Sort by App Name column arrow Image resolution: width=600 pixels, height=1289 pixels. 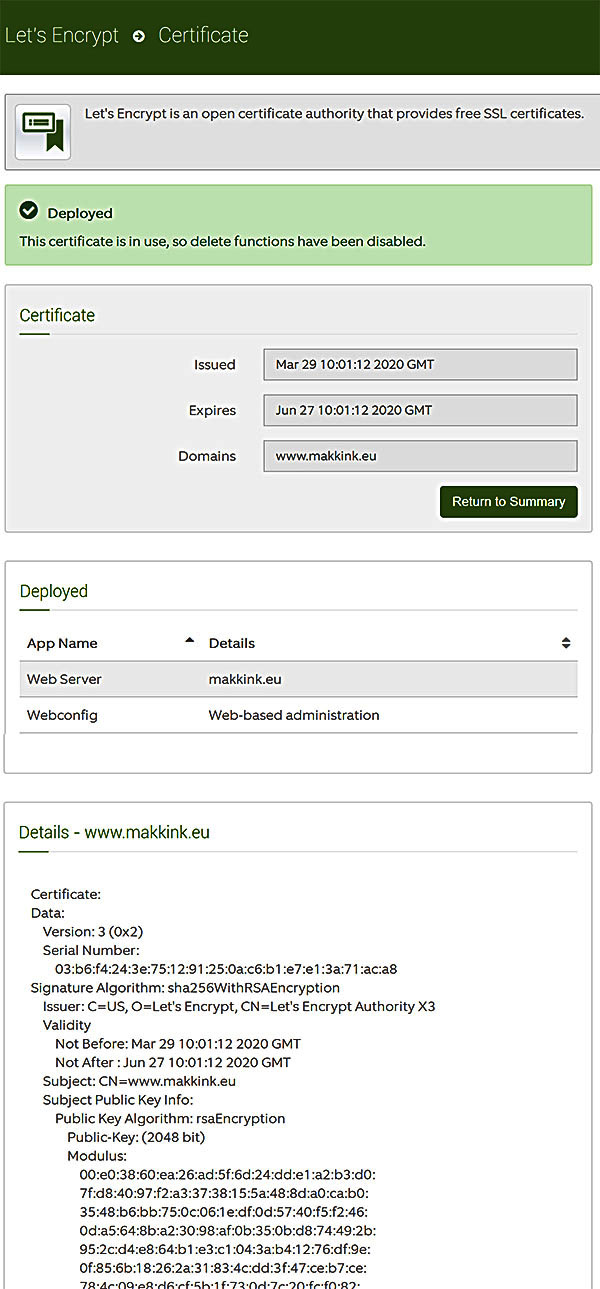(189, 641)
